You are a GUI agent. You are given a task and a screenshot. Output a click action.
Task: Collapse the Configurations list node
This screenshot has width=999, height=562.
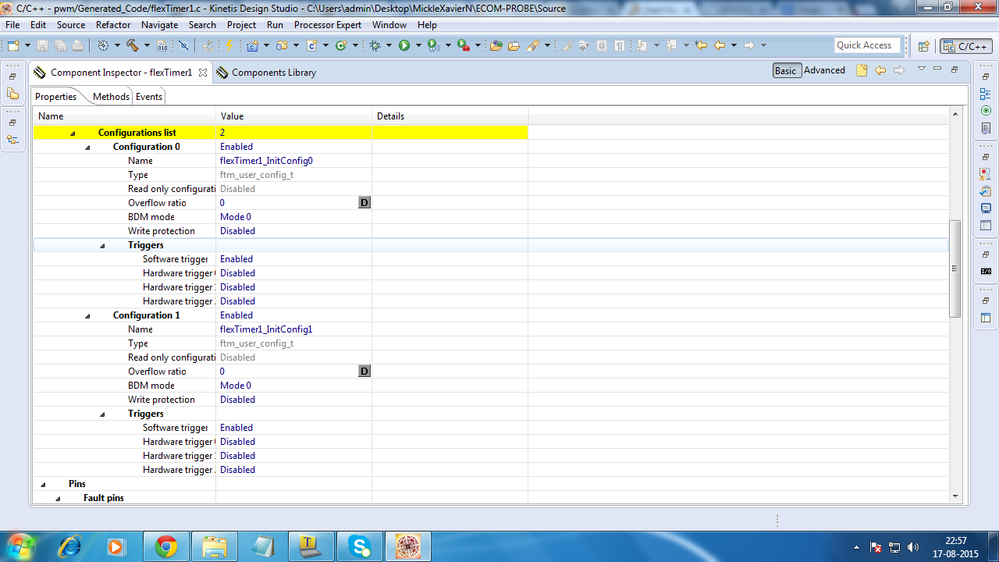pyautogui.click(x=73, y=133)
